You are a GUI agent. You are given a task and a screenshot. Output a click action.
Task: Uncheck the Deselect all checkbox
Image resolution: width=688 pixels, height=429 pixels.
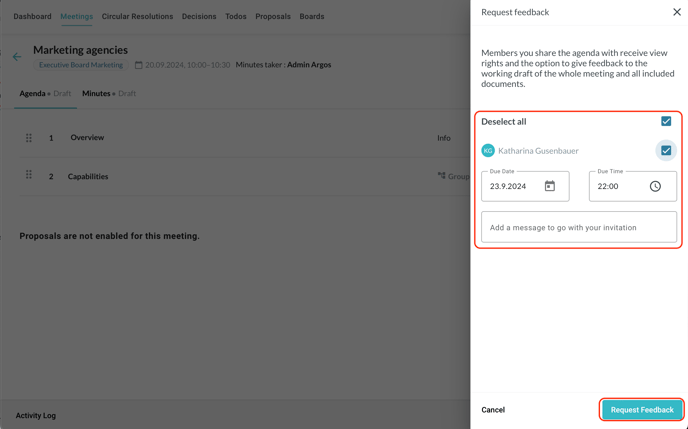[666, 121]
